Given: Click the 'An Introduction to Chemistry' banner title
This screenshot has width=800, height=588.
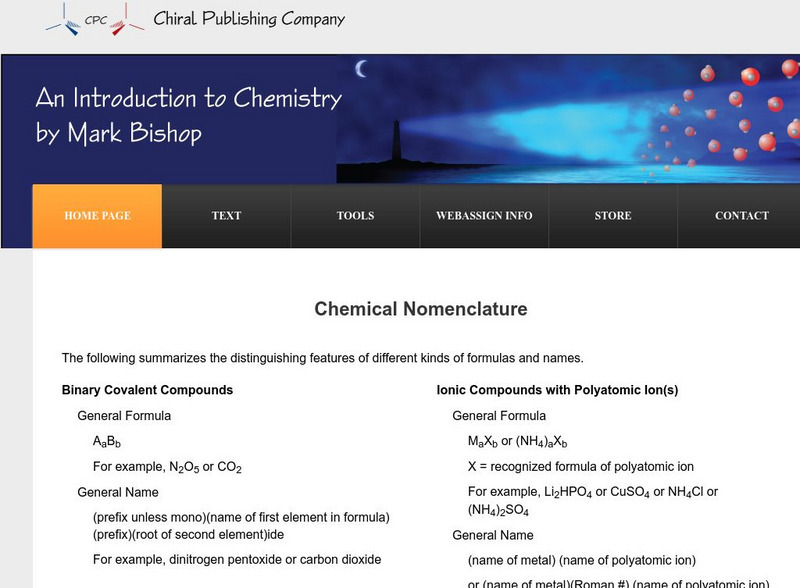Looking at the screenshot, I should tap(188, 98).
